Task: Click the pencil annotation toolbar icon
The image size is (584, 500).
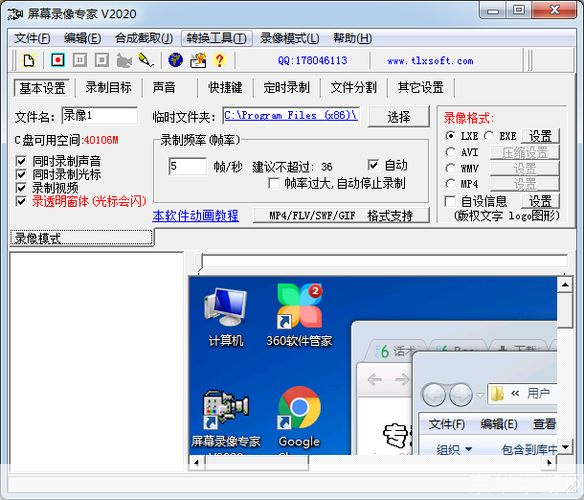Action: (x=146, y=60)
